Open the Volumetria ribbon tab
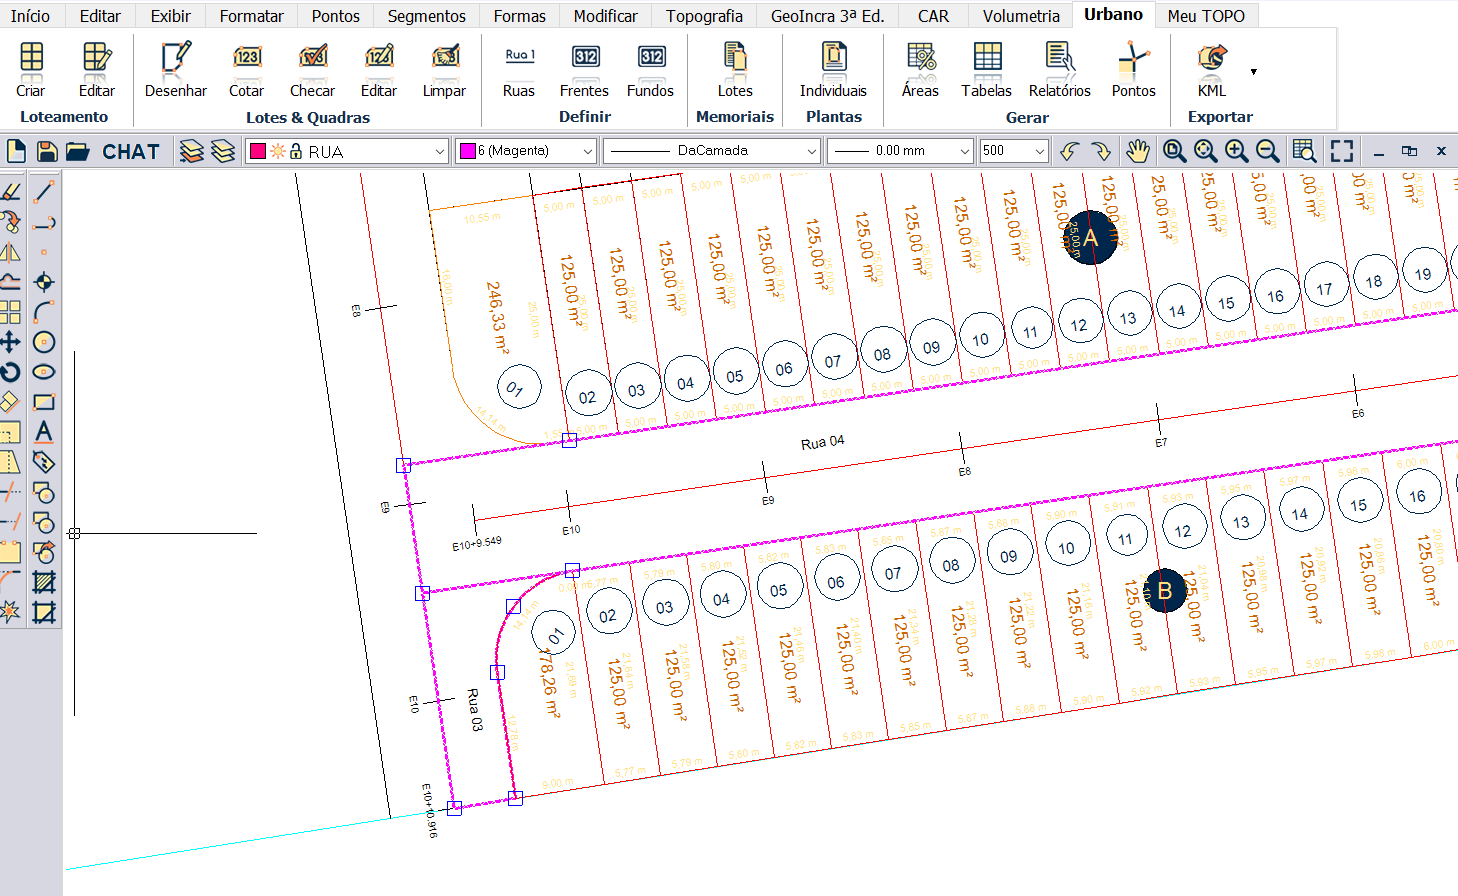The image size is (1458, 896). coord(1020,16)
